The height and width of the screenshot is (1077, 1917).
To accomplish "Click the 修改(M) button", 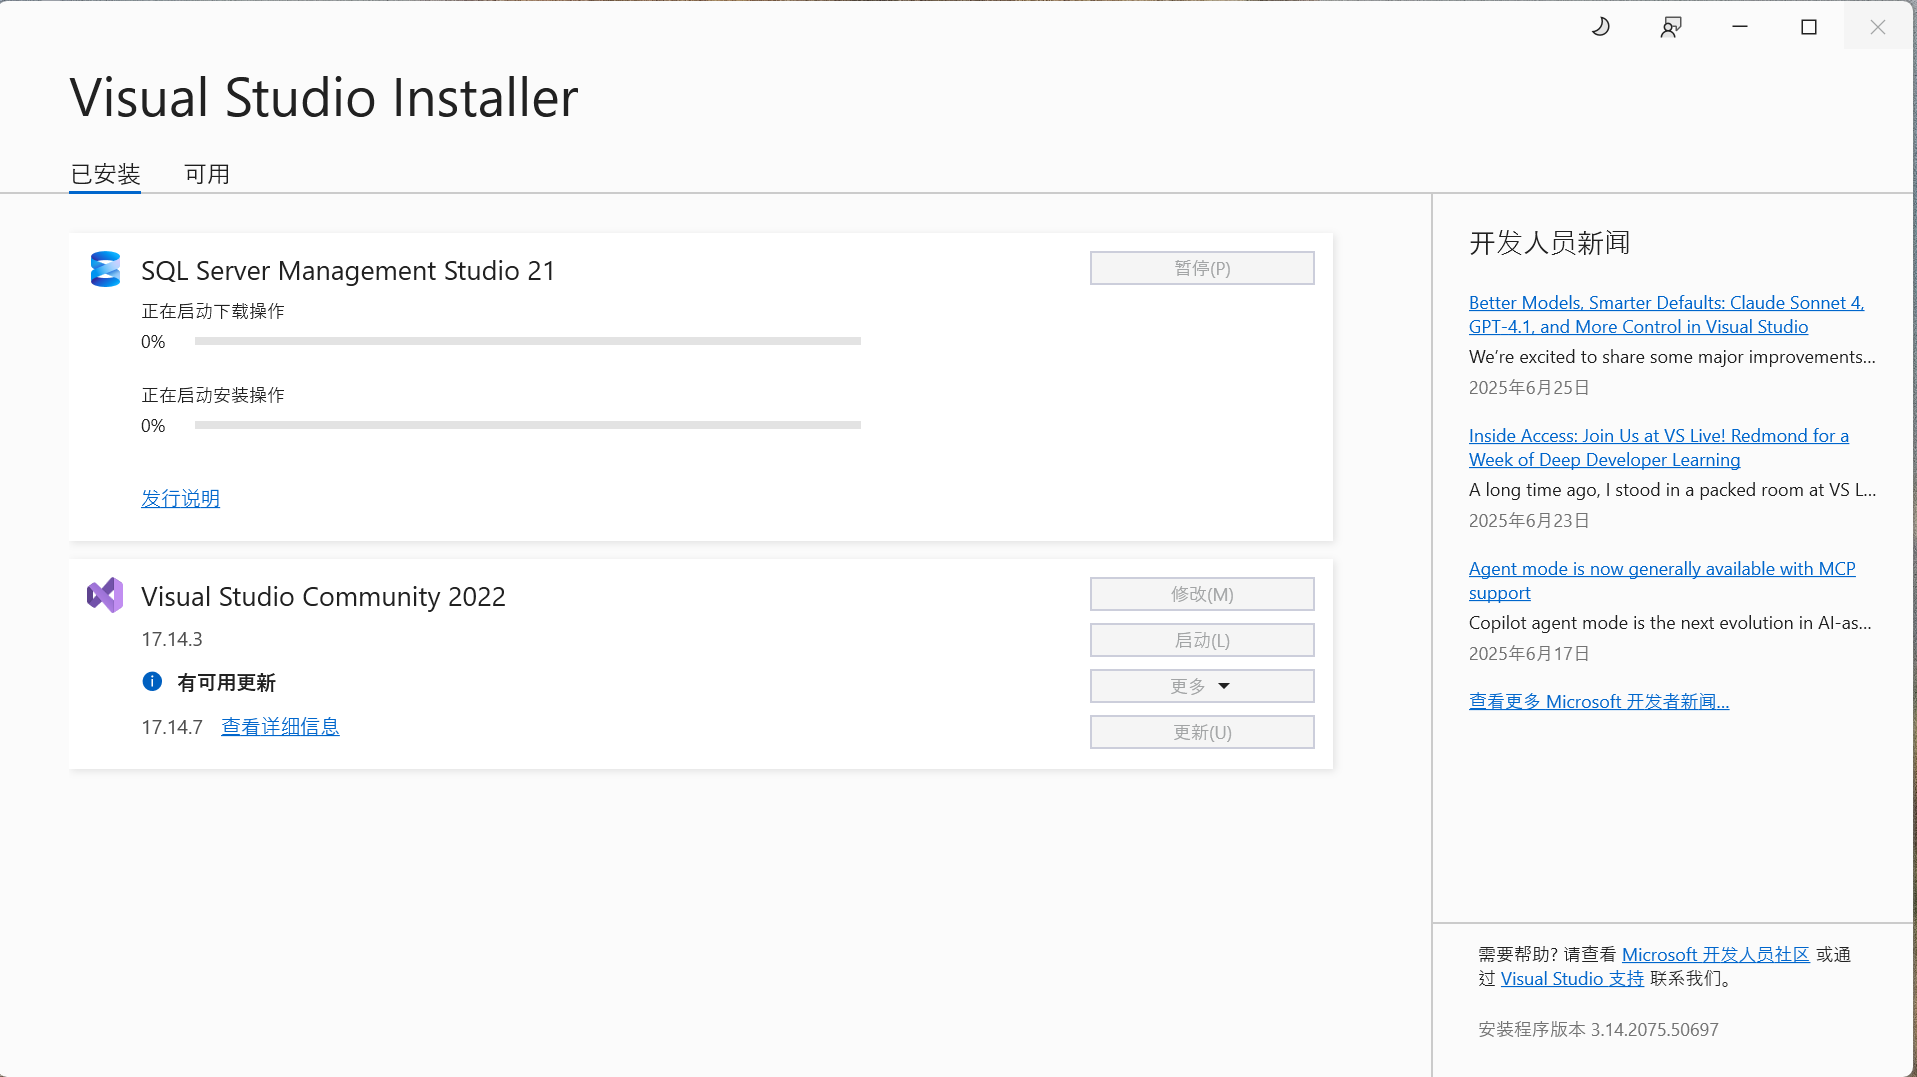I will (1201, 593).
